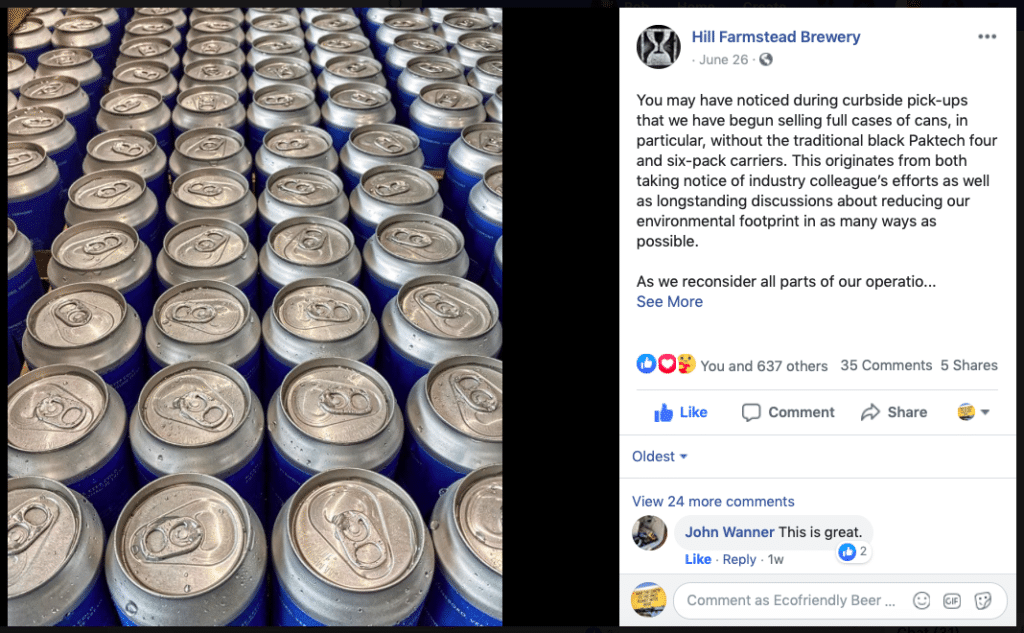The width and height of the screenshot is (1024, 633).
Task: Open the GIF picker in comment box
Action: click(x=952, y=600)
